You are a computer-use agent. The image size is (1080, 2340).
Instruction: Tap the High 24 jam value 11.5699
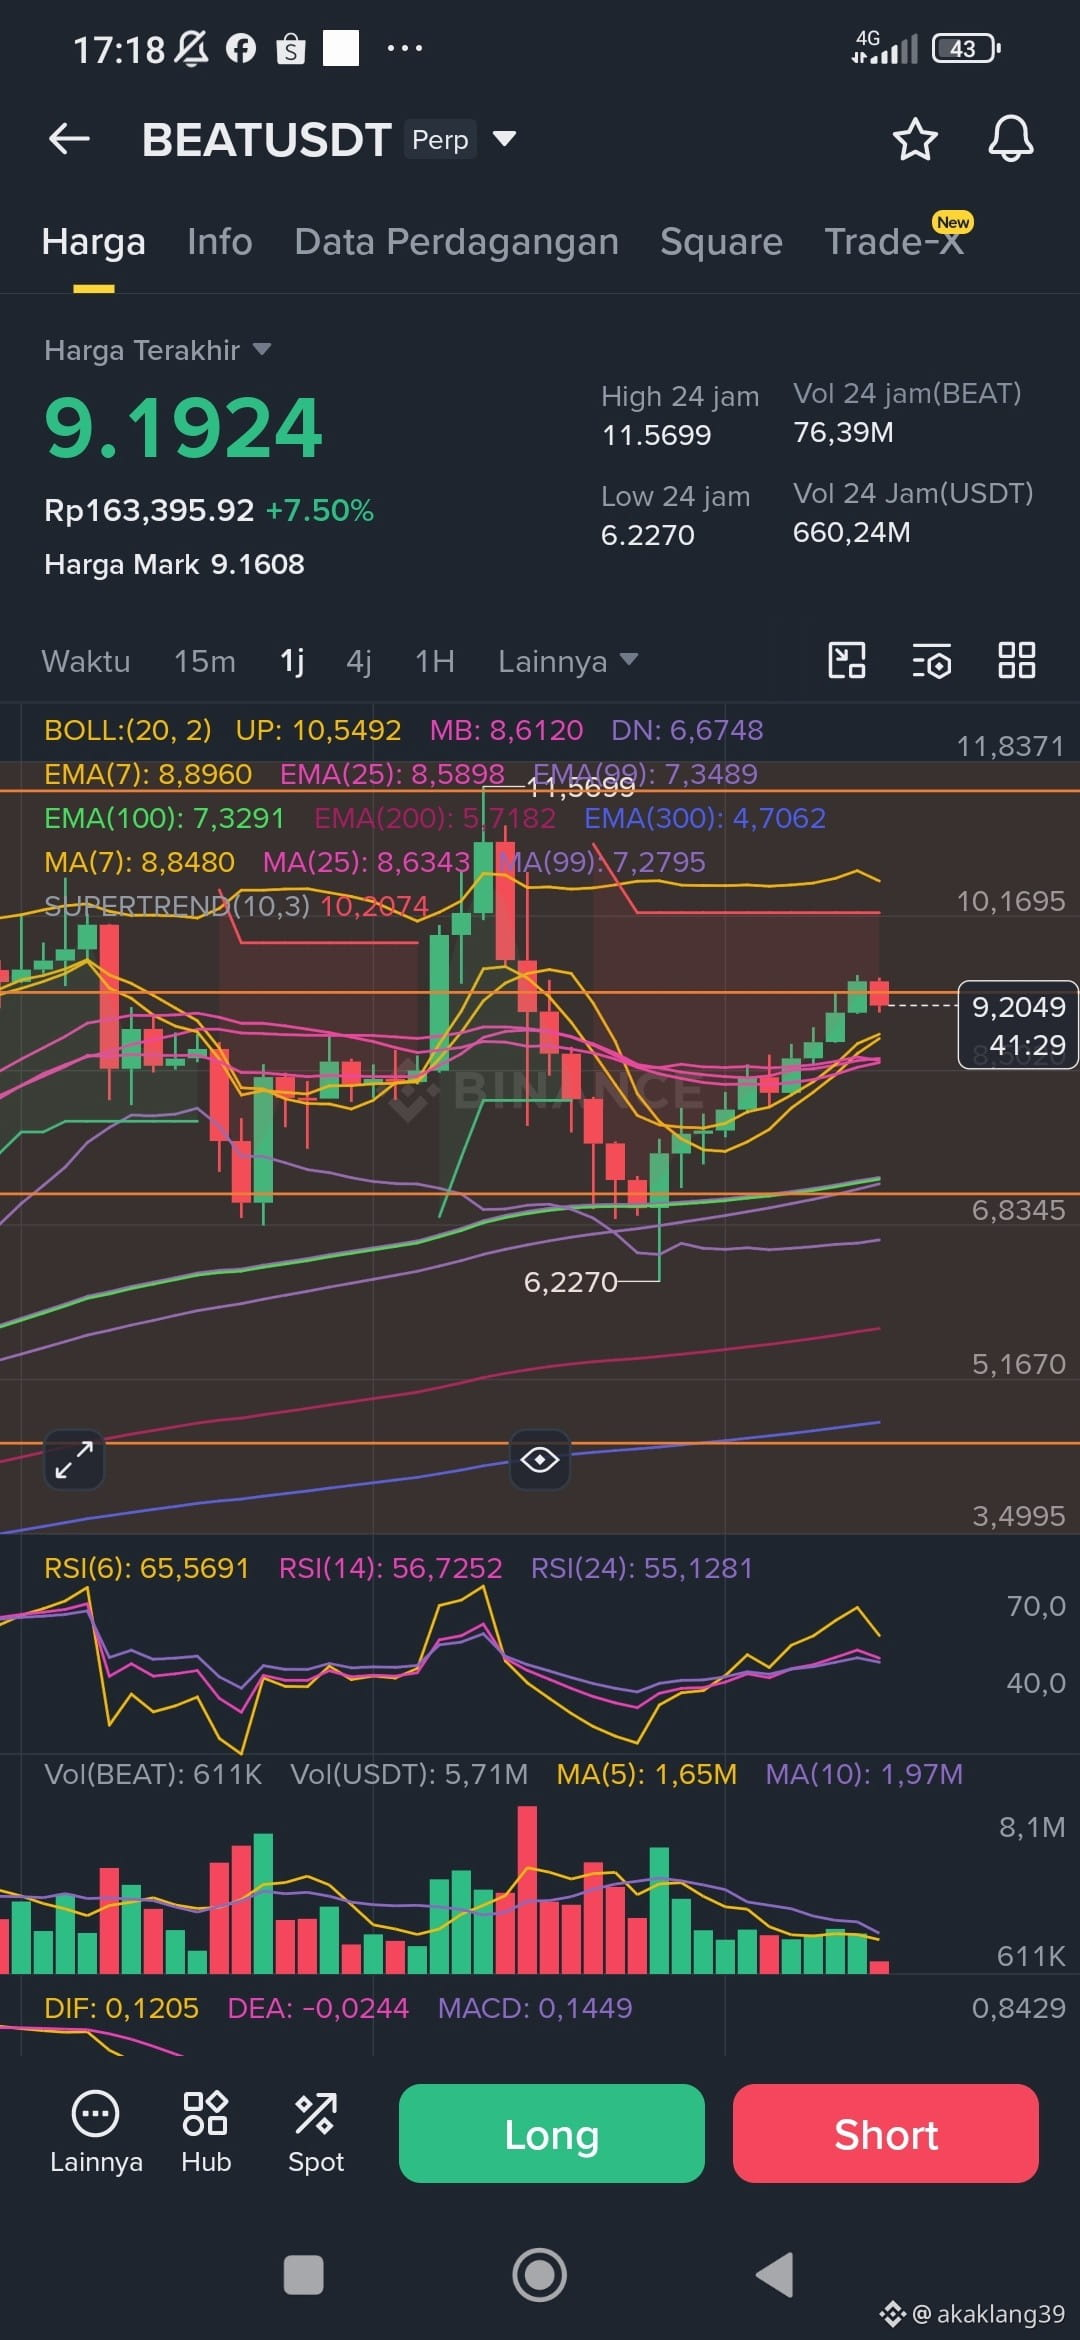(656, 435)
